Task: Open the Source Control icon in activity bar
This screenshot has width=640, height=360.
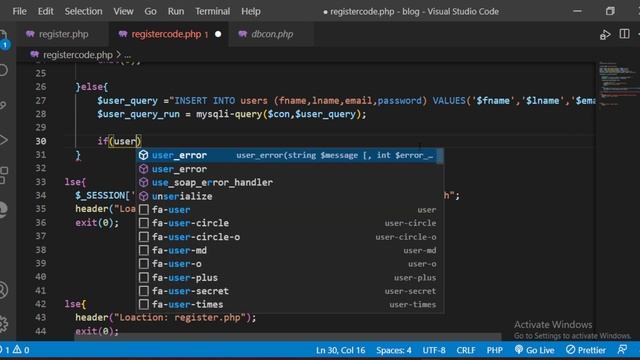Action: pyautogui.click(x=3, y=105)
